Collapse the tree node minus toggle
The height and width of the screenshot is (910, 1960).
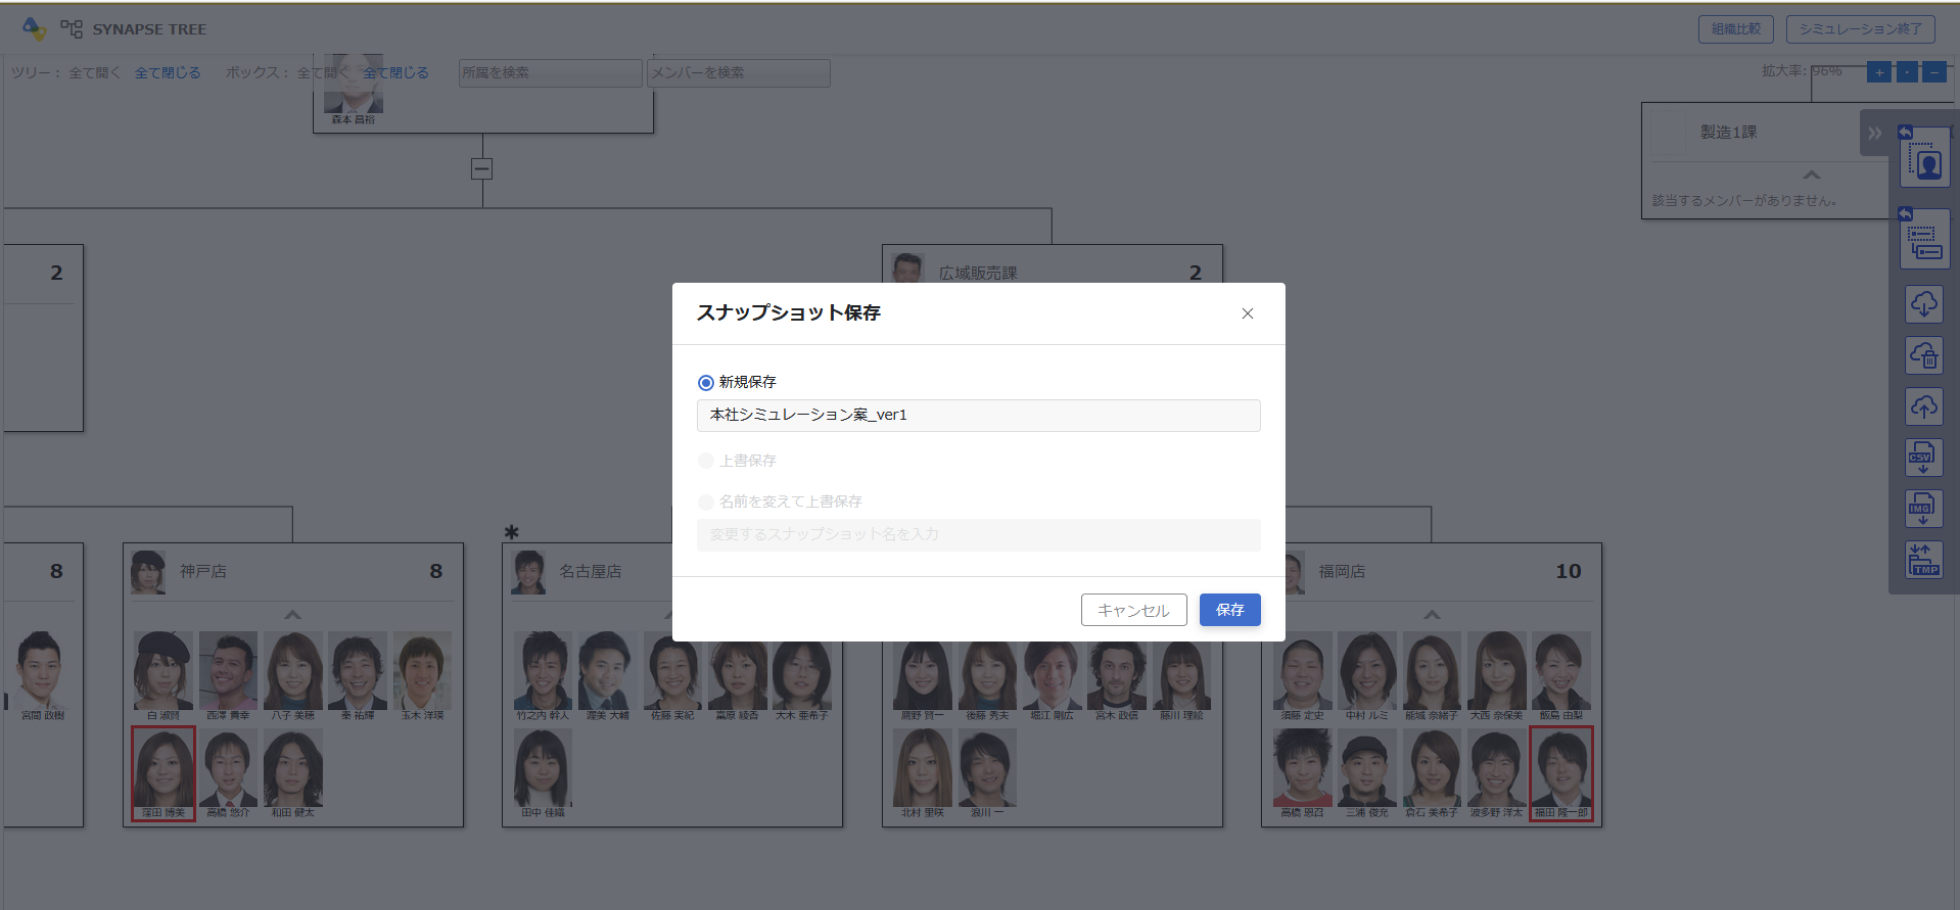(482, 169)
